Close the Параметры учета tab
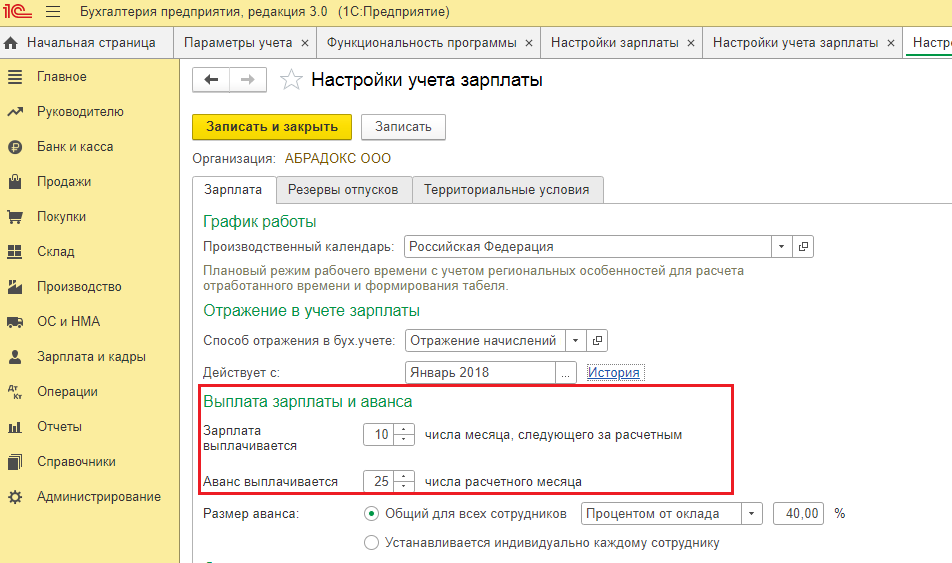 305,43
